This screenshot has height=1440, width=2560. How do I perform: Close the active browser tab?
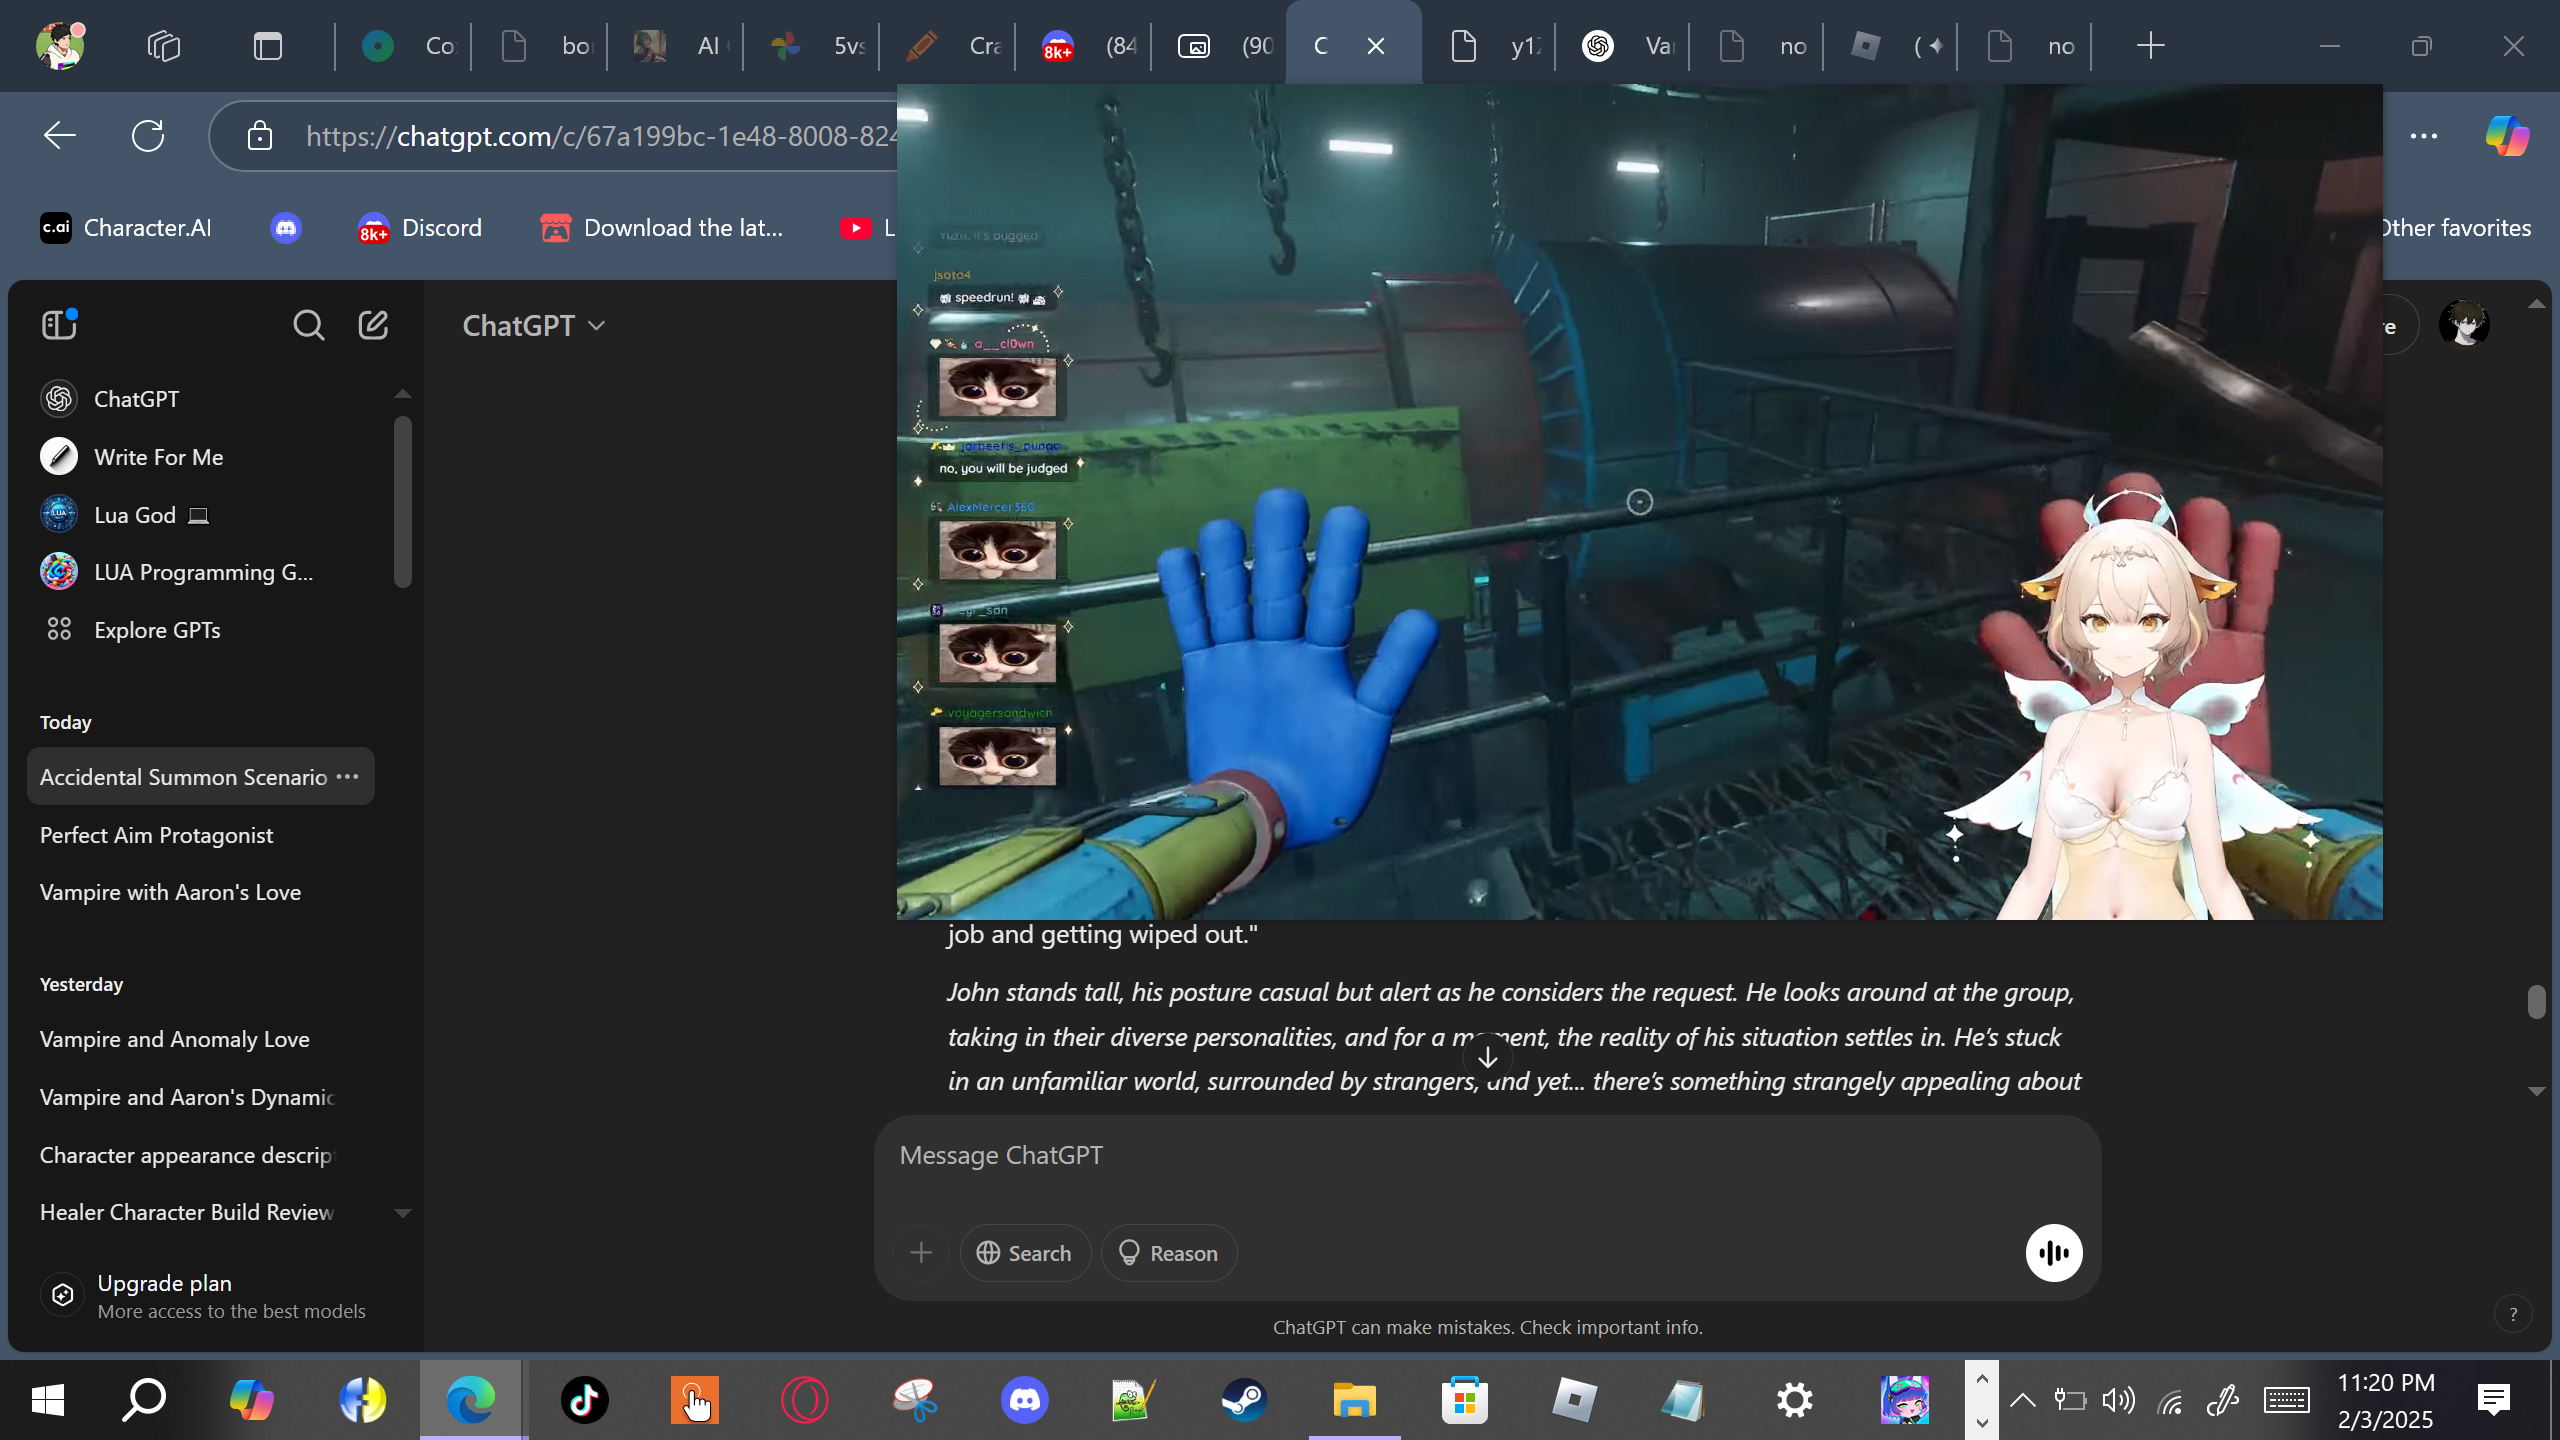[1376, 46]
